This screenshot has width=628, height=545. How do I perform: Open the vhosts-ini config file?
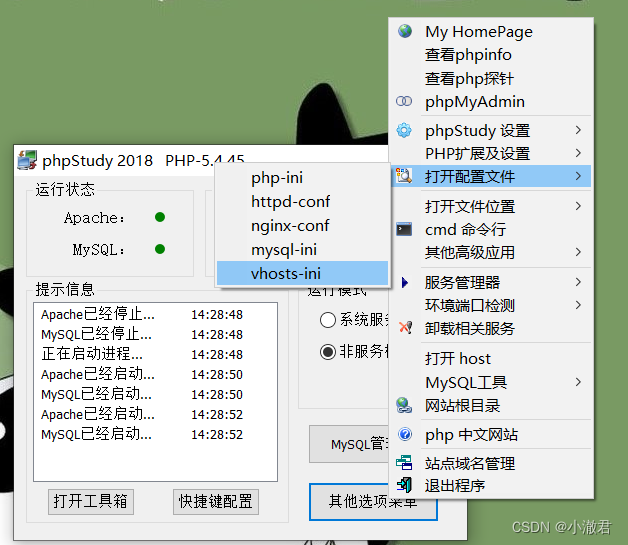302,273
